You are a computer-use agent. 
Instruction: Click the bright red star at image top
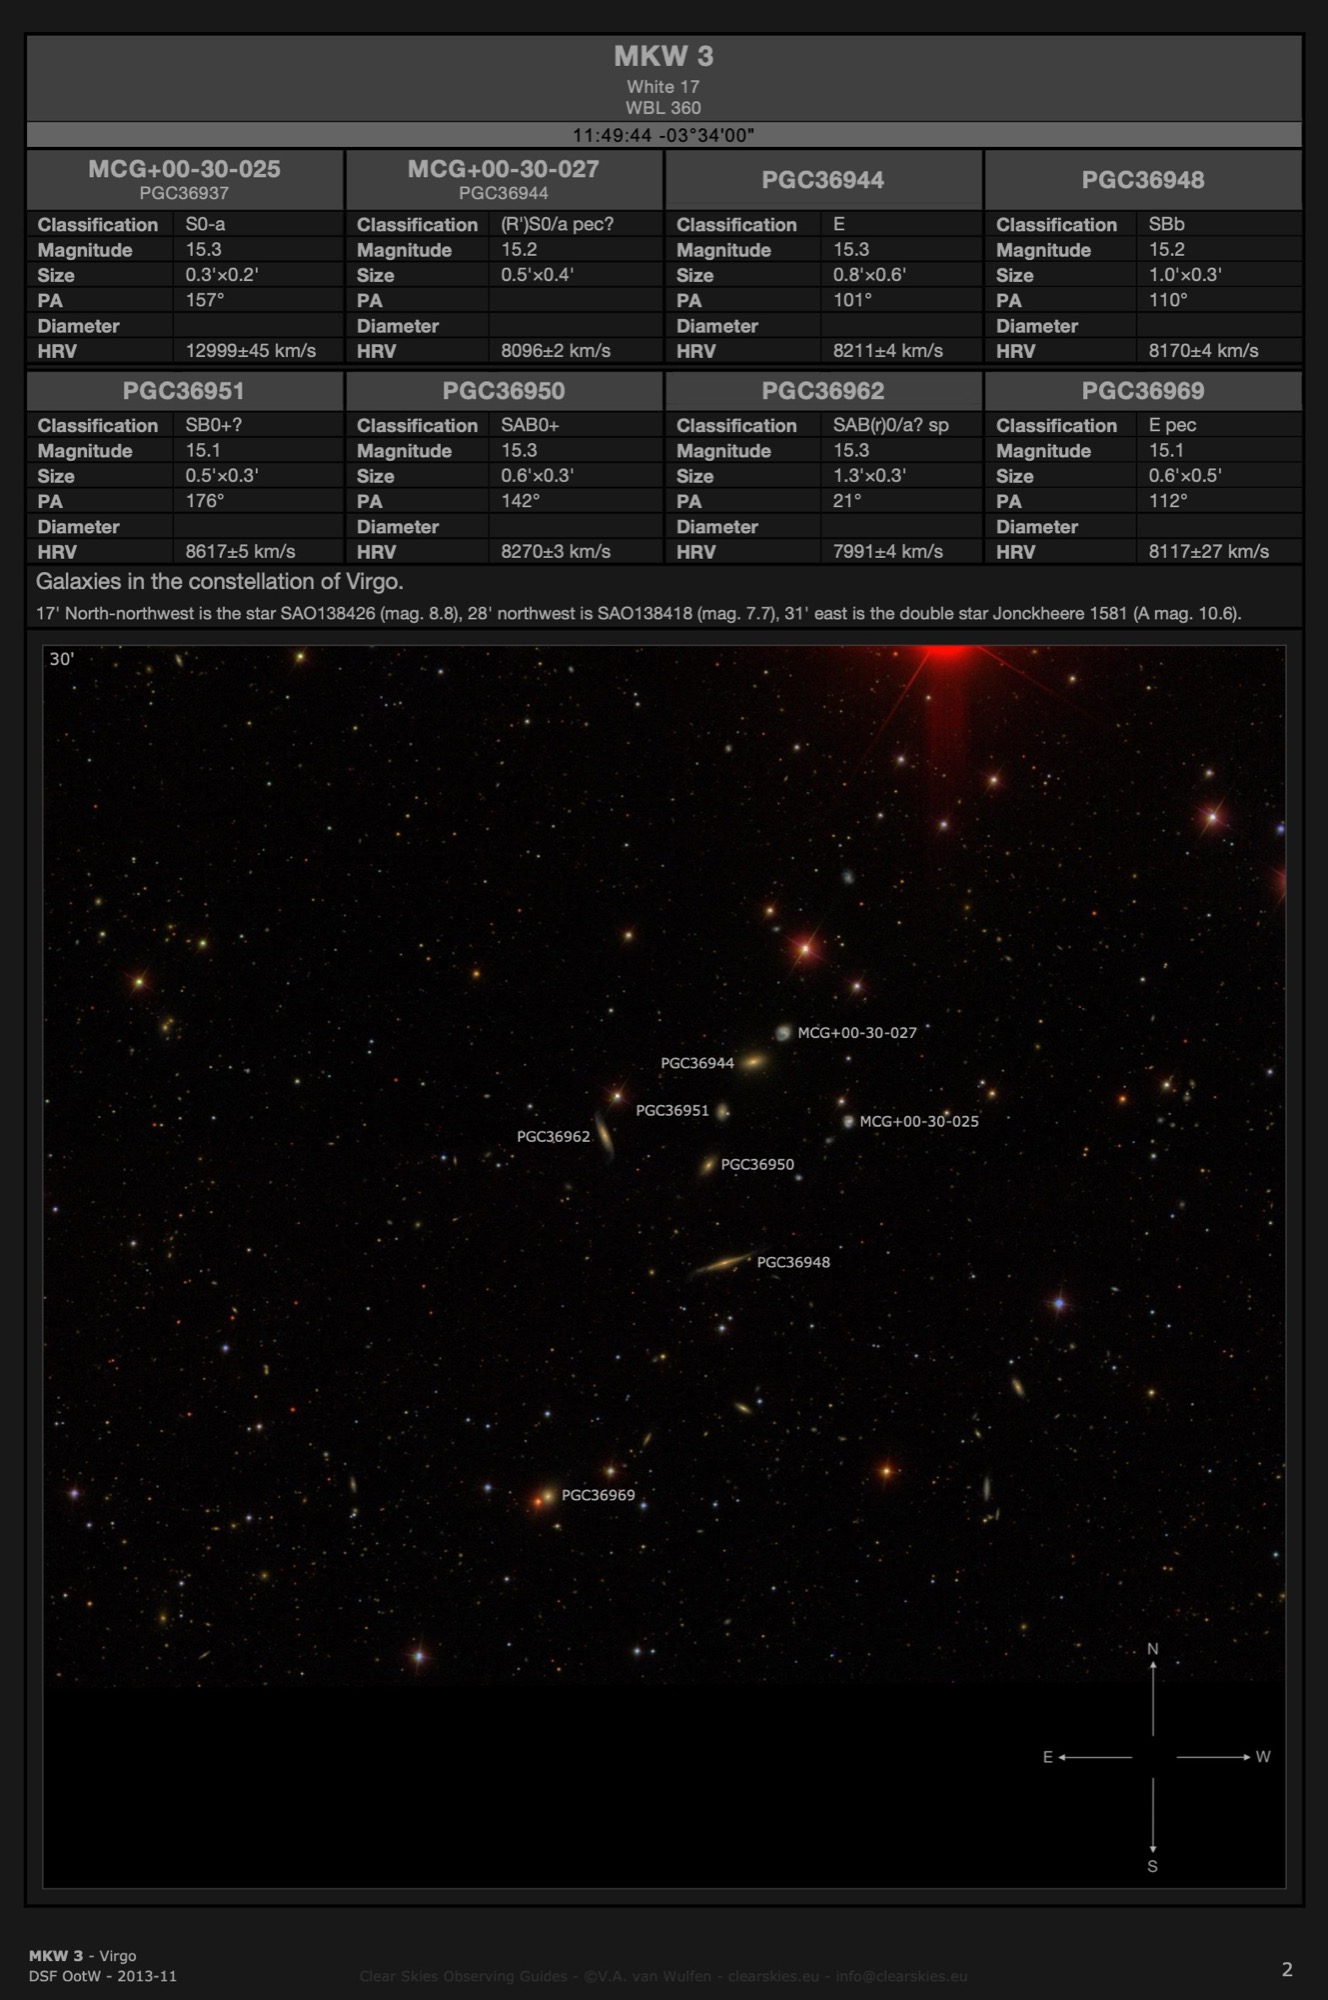click(x=946, y=653)
